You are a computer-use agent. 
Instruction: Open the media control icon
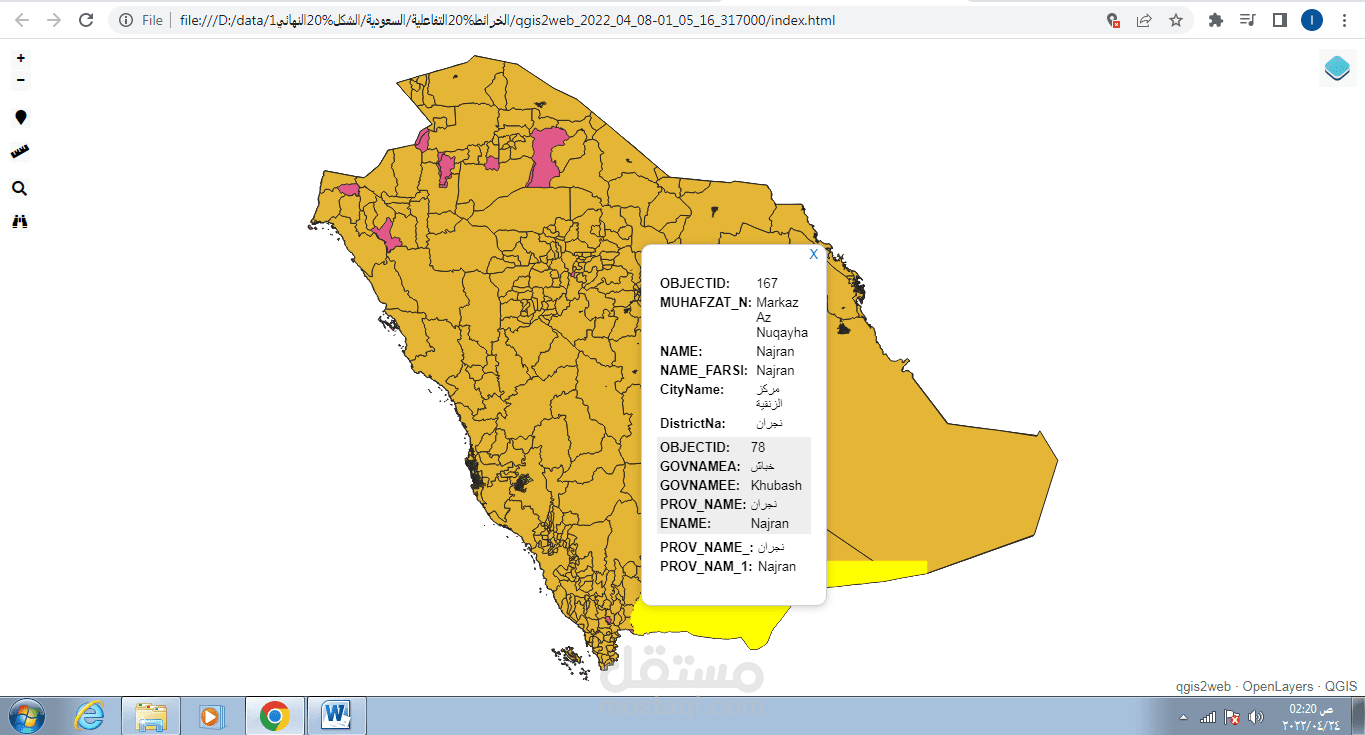1247,20
